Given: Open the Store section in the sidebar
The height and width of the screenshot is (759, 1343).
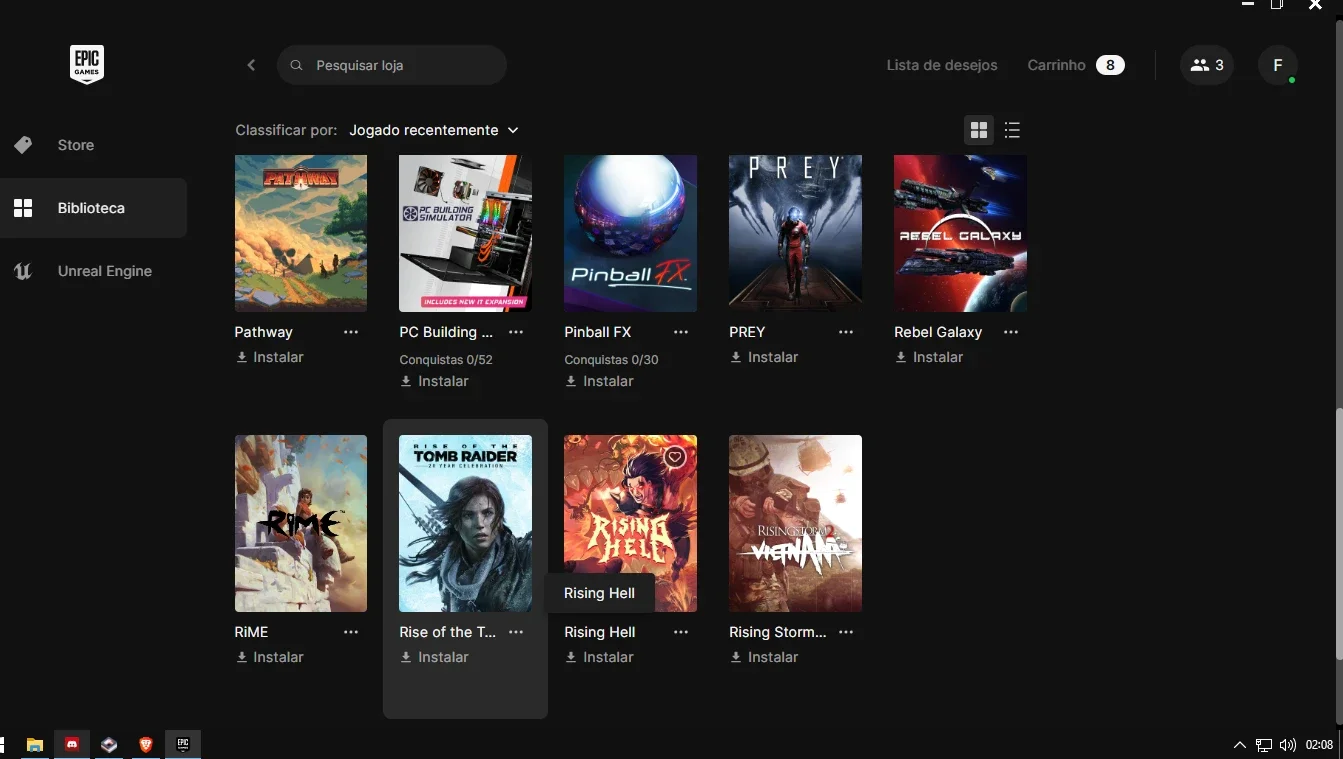Looking at the screenshot, I should click(x=93, y=145).
